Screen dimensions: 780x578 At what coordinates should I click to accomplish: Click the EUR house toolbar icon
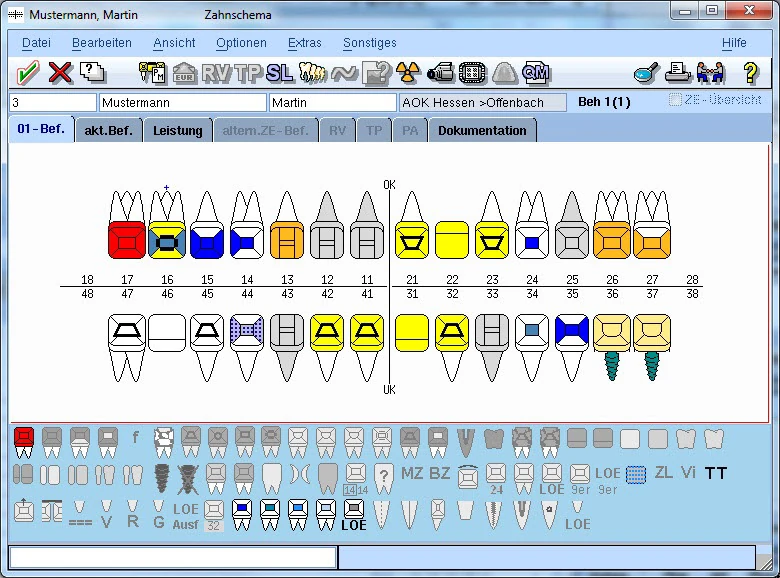point(184,73)
